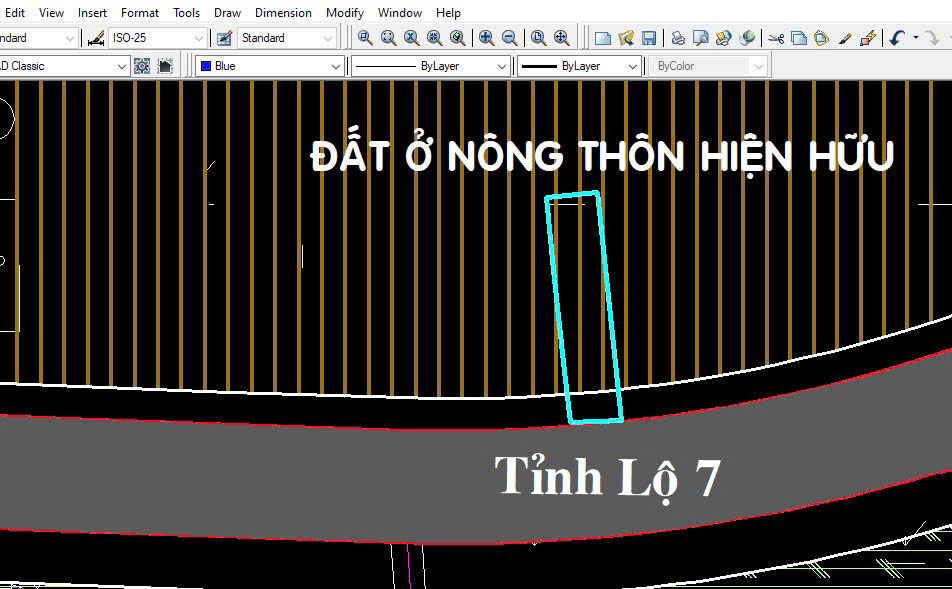Open the Dimension Style manager icon

[x=96, y=38]
